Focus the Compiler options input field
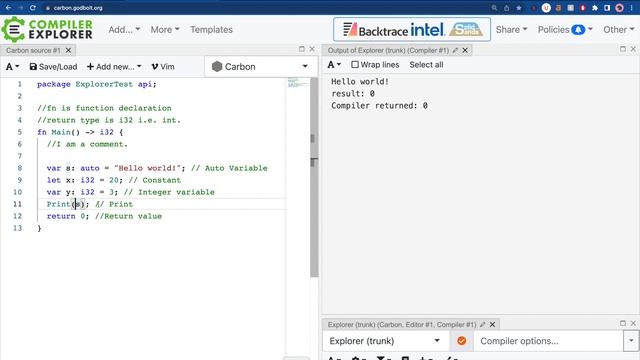The width and height of the screenshot is (640, 360). (549, 341)
